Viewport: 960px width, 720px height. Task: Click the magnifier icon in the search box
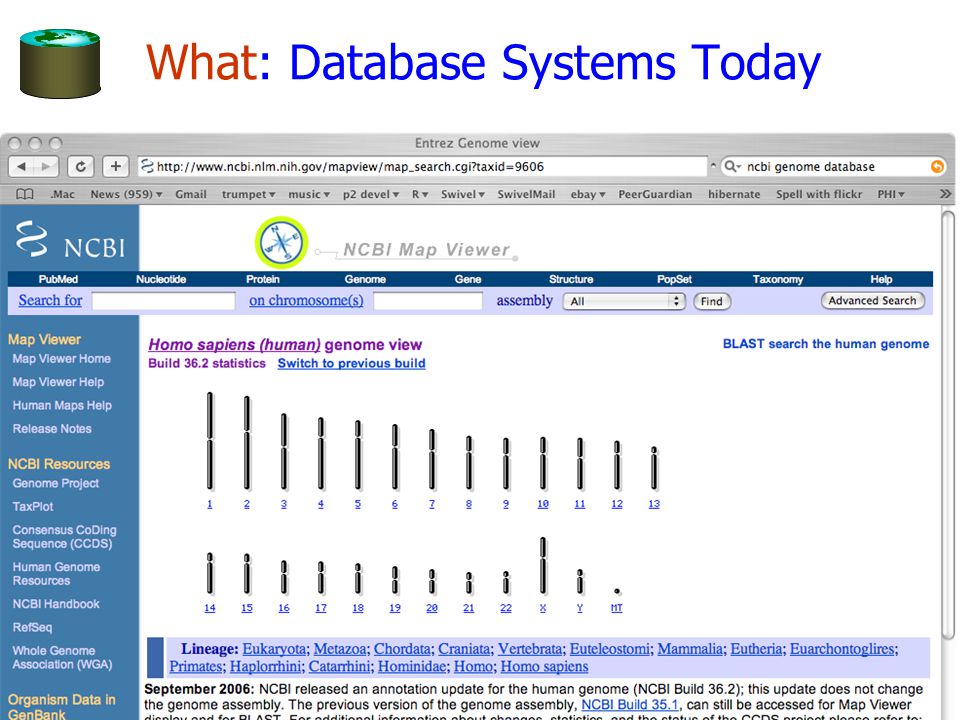[x=732, y=166]
